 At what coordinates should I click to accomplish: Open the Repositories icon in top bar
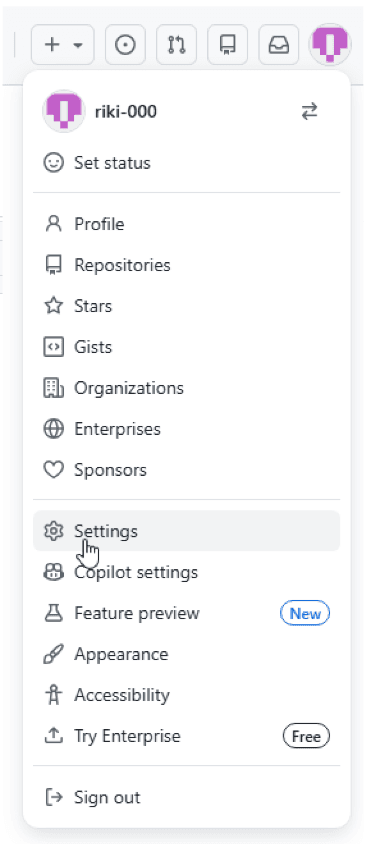pyautogui.click(x=227, y=45)
